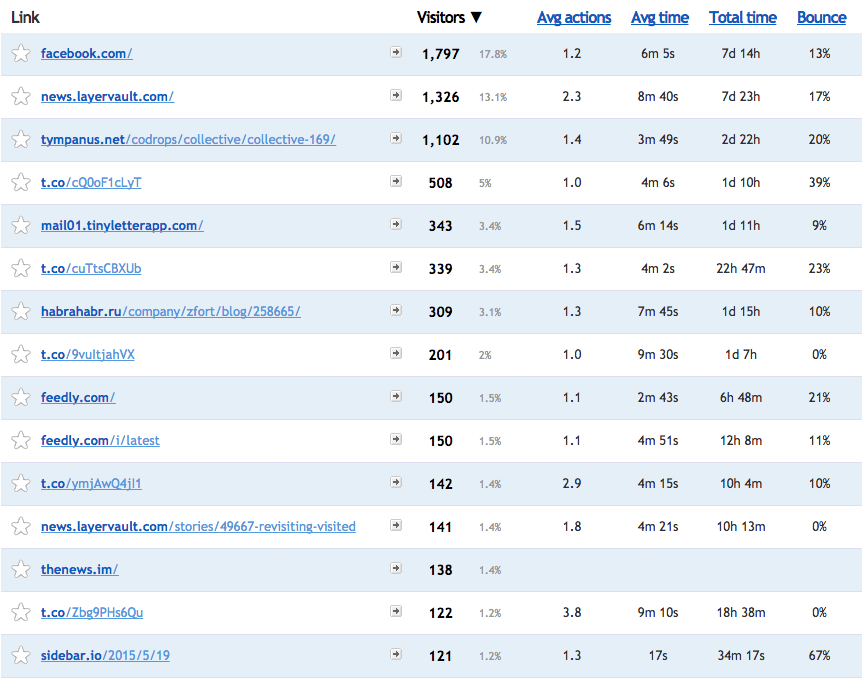Image resolution: width=862 pixels, height=682 pixels.
Task: Open arrow icon for thenews.im/ row
Action: pos(396,568)
